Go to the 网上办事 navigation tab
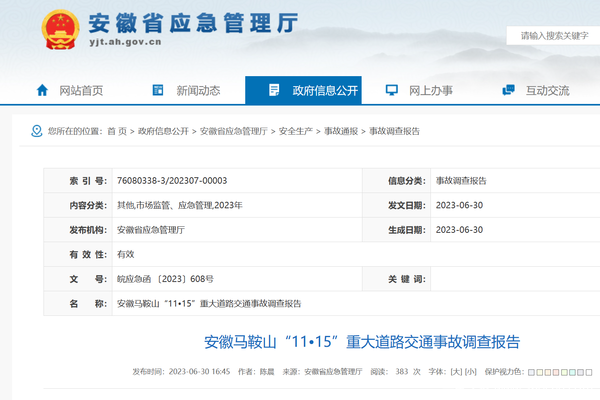The width and height of the screenshot is (600, 400). (x=430, y=90)
